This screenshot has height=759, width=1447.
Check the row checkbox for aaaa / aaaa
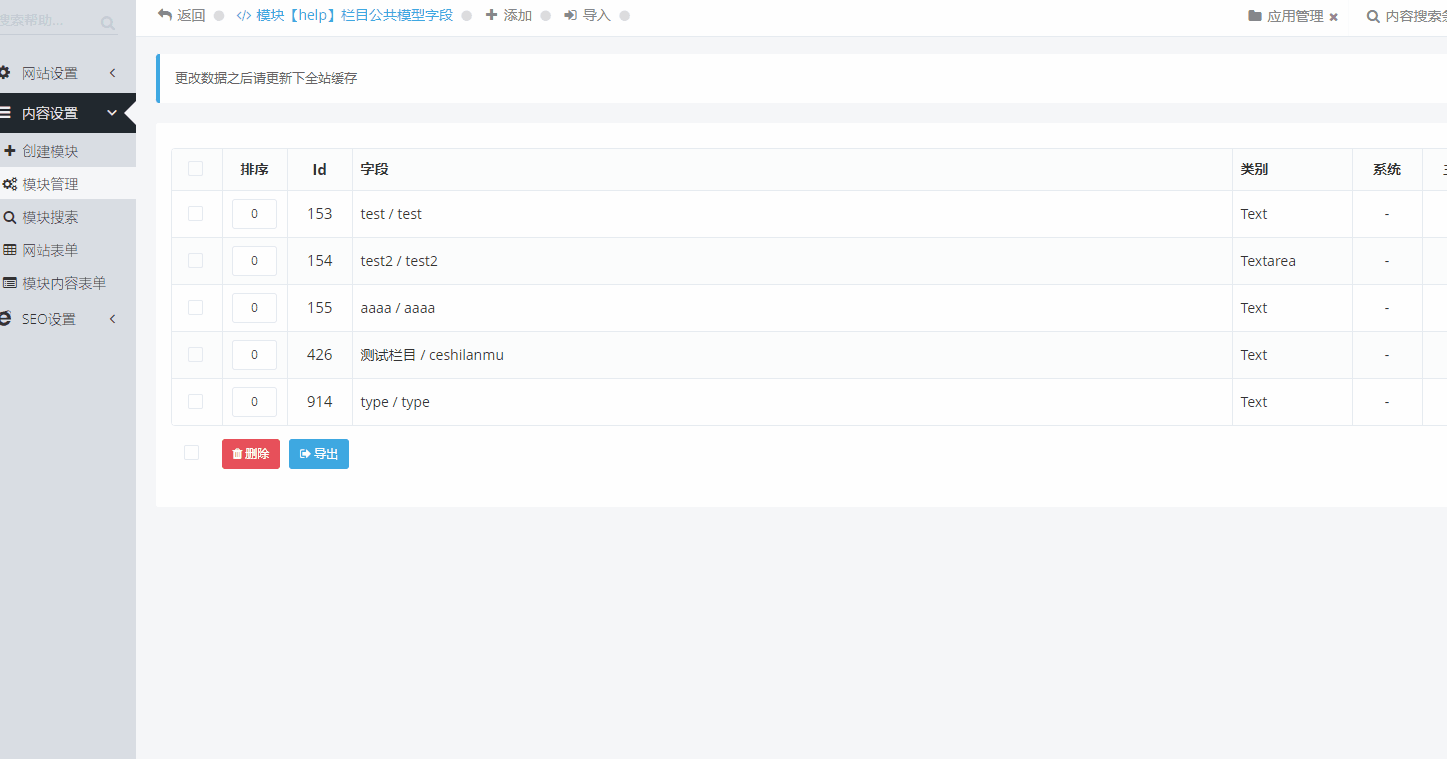point(195,307)
